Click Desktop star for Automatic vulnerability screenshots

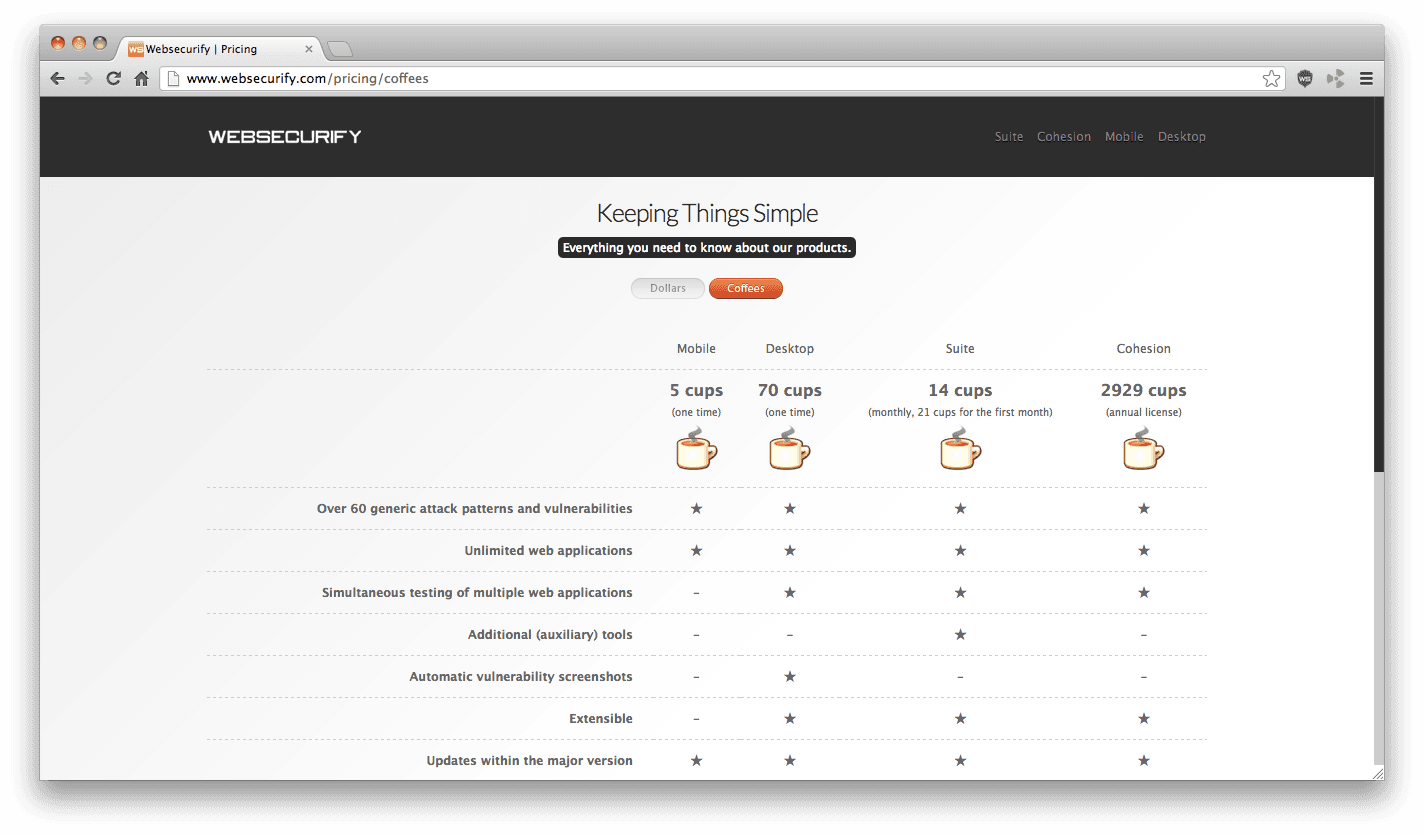(x=789, y=677)
